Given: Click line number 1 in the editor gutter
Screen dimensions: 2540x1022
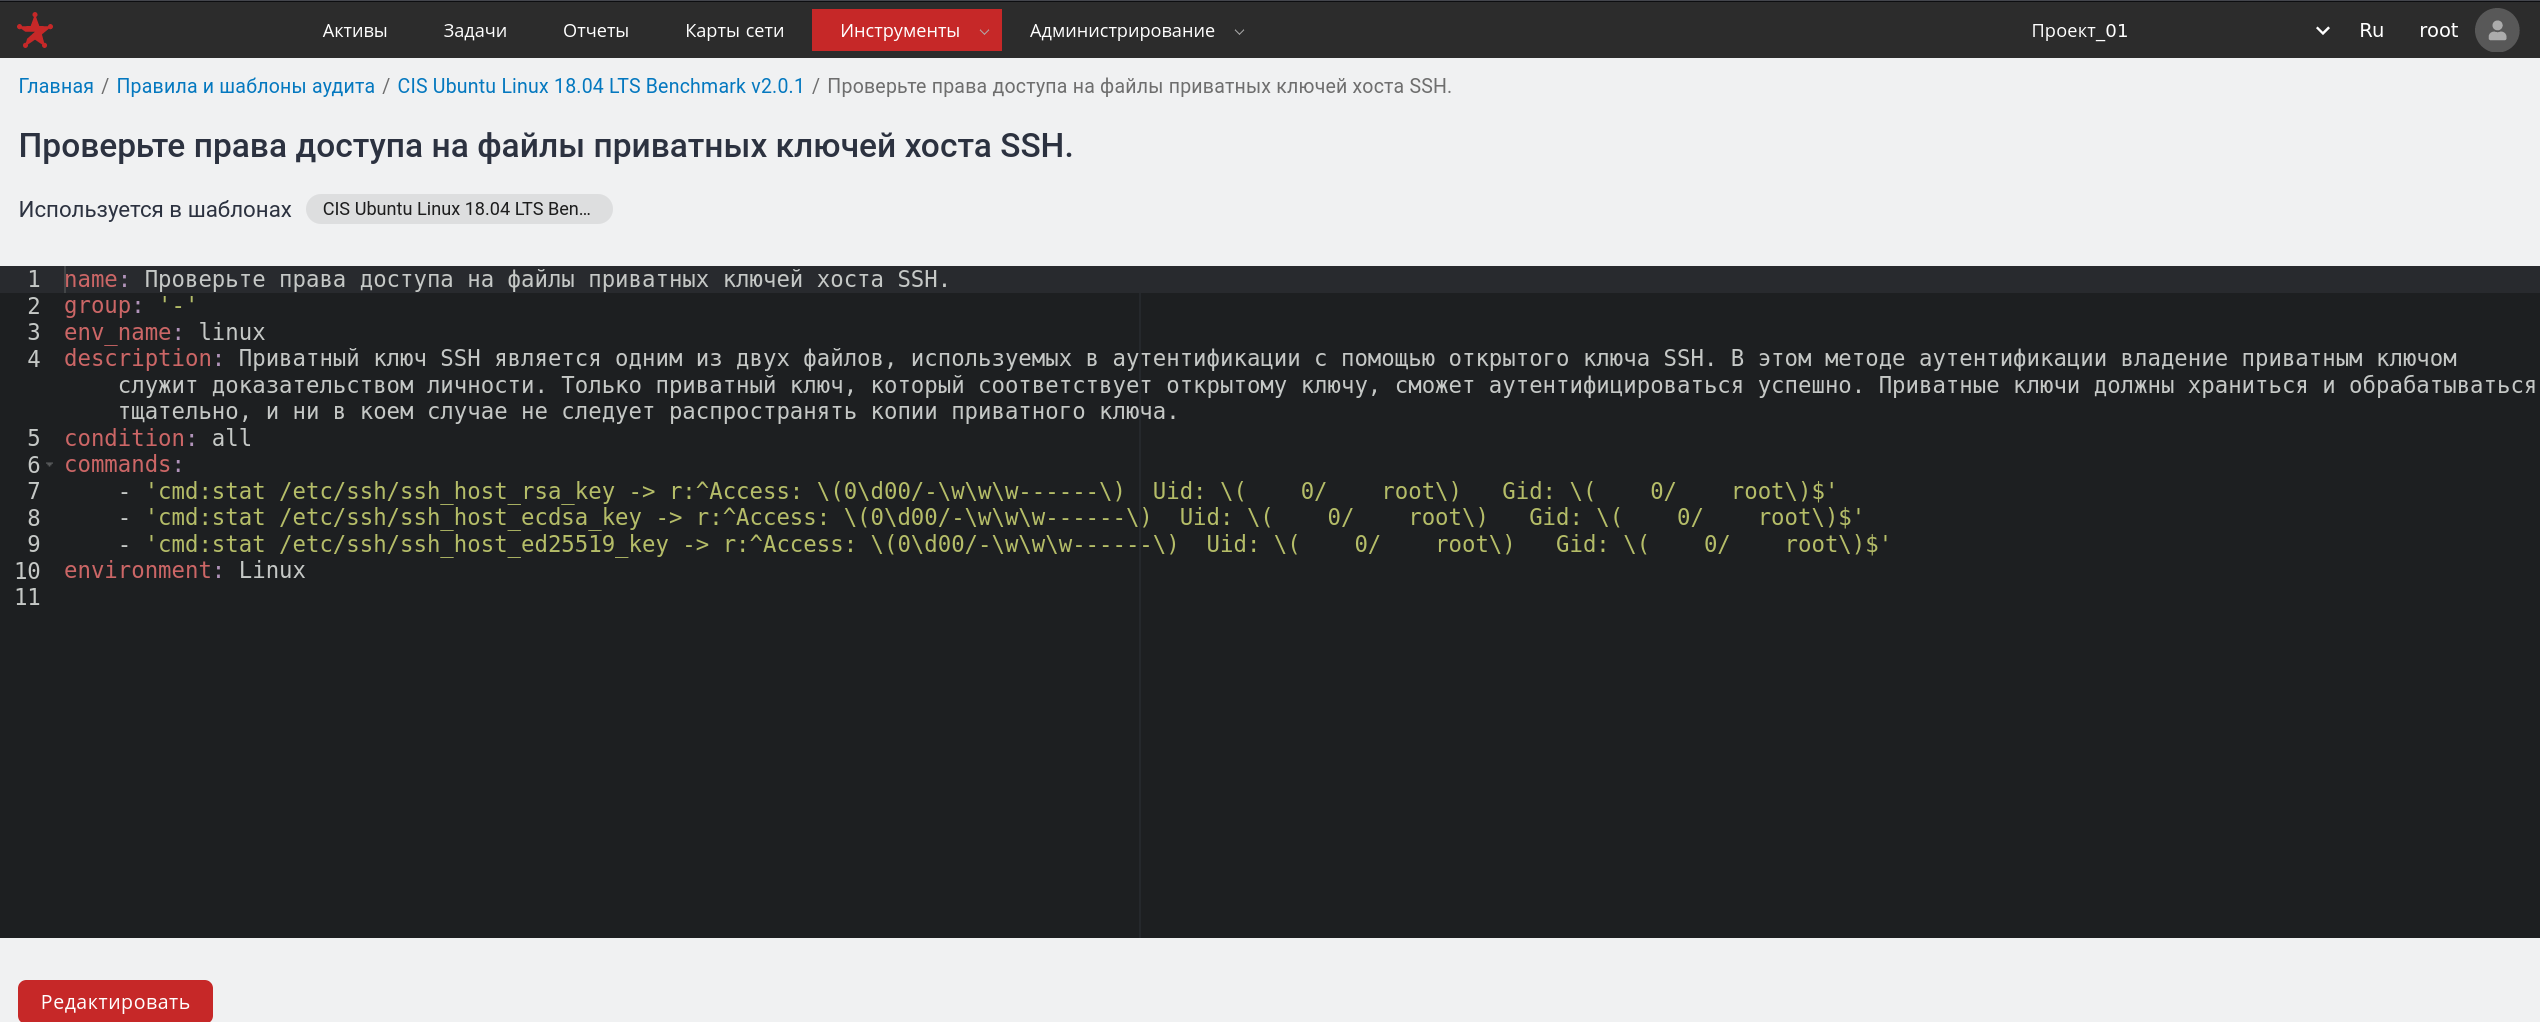Looking at the screenshot, I should tap(33, 279).
